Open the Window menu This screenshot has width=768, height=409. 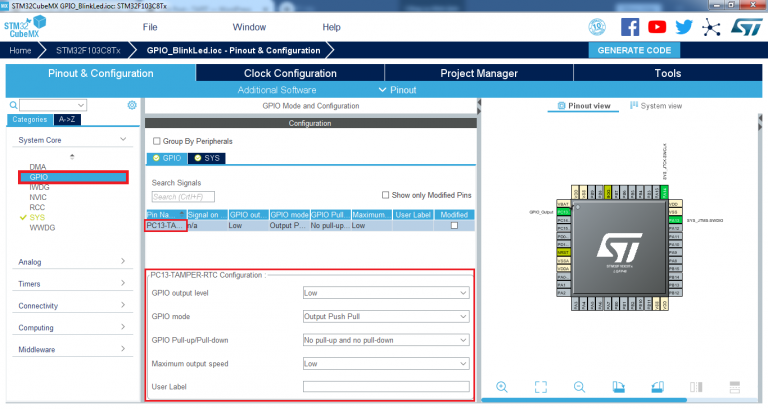(249, 26)
